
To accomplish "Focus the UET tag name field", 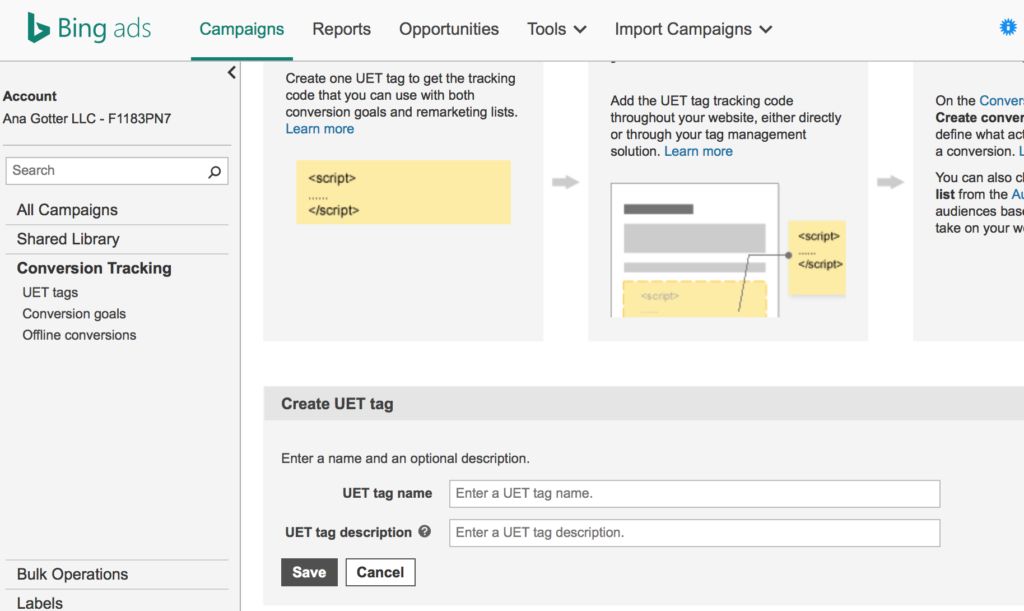I will click(694, 494).
